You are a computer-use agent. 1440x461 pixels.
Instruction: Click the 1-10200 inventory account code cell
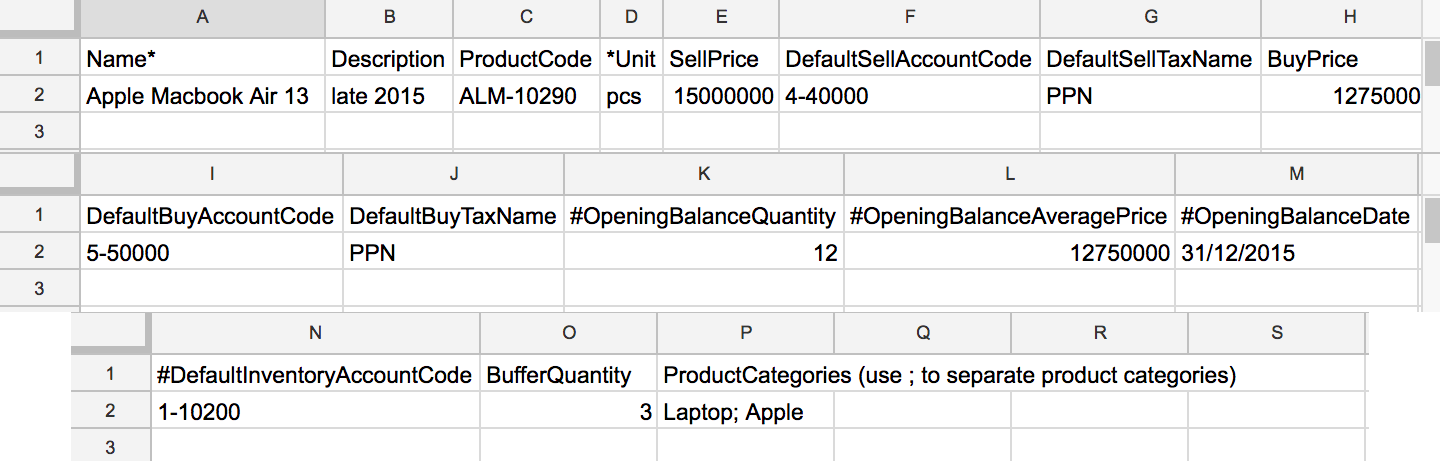coord(315,411)
